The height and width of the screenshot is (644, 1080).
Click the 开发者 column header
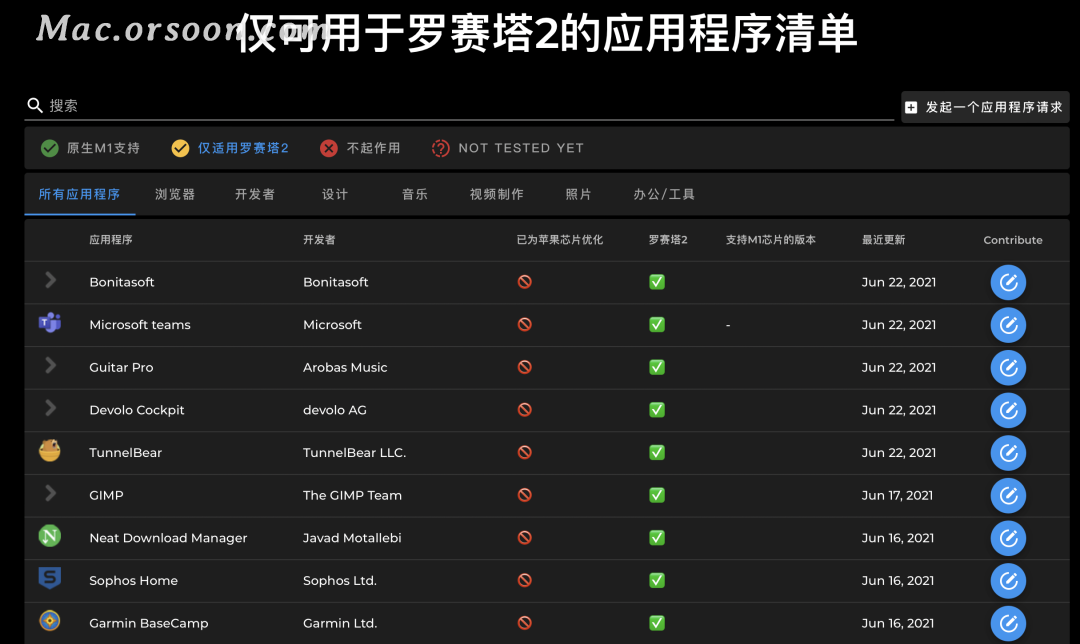319,240
